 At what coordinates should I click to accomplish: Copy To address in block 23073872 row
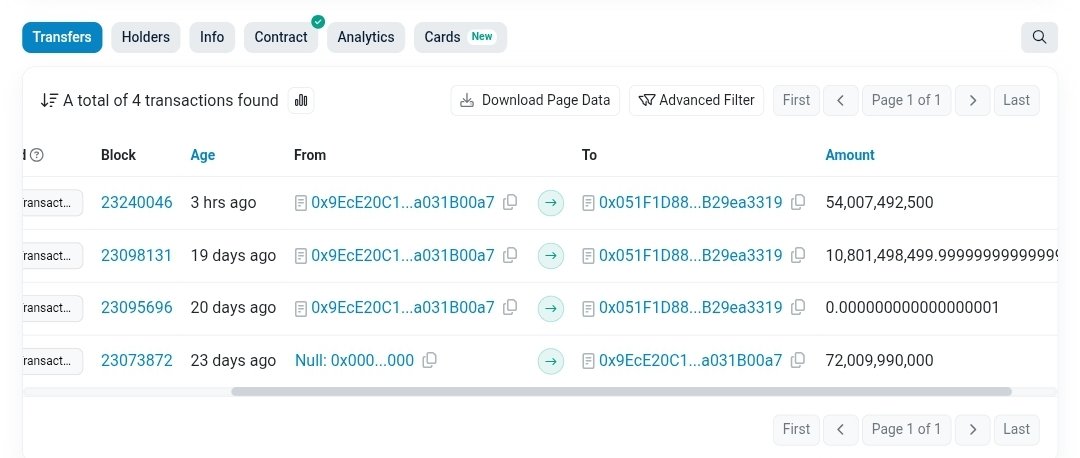point(798,360)
